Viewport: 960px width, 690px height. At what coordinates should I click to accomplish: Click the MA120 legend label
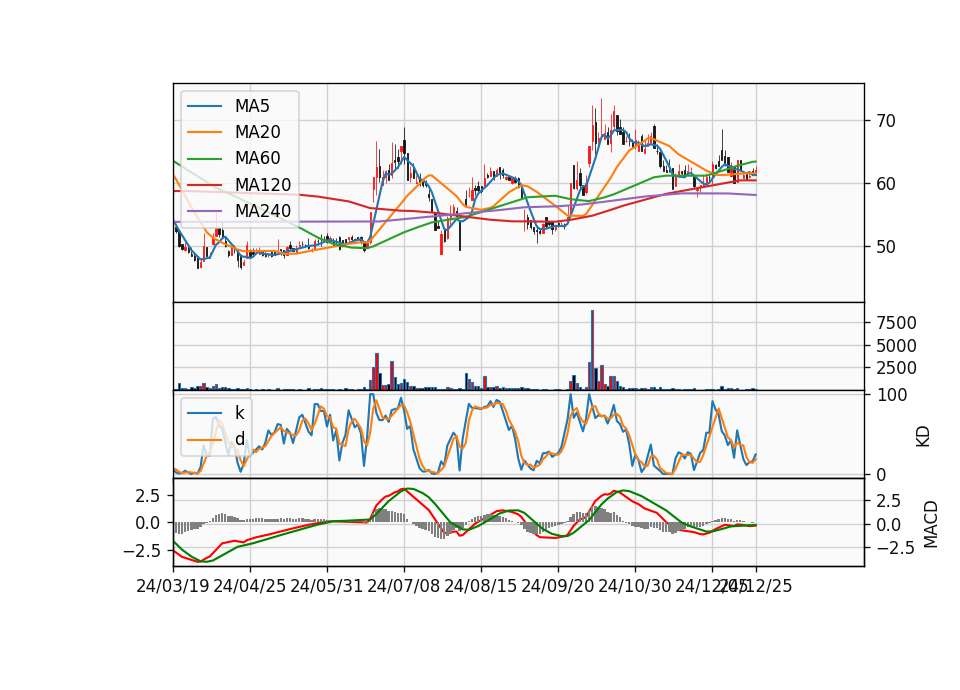[263, 184]
